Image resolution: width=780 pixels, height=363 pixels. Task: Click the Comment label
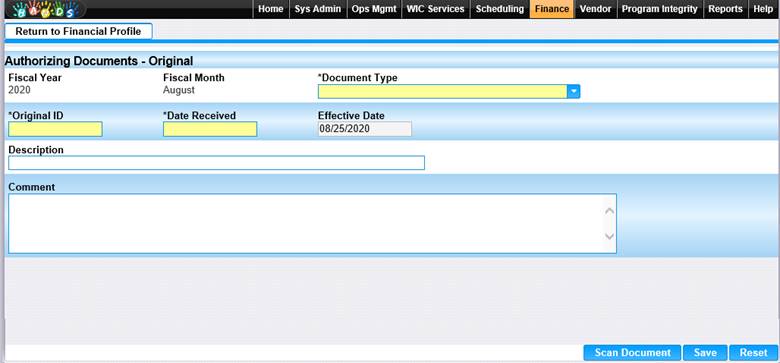pos(32,187)
